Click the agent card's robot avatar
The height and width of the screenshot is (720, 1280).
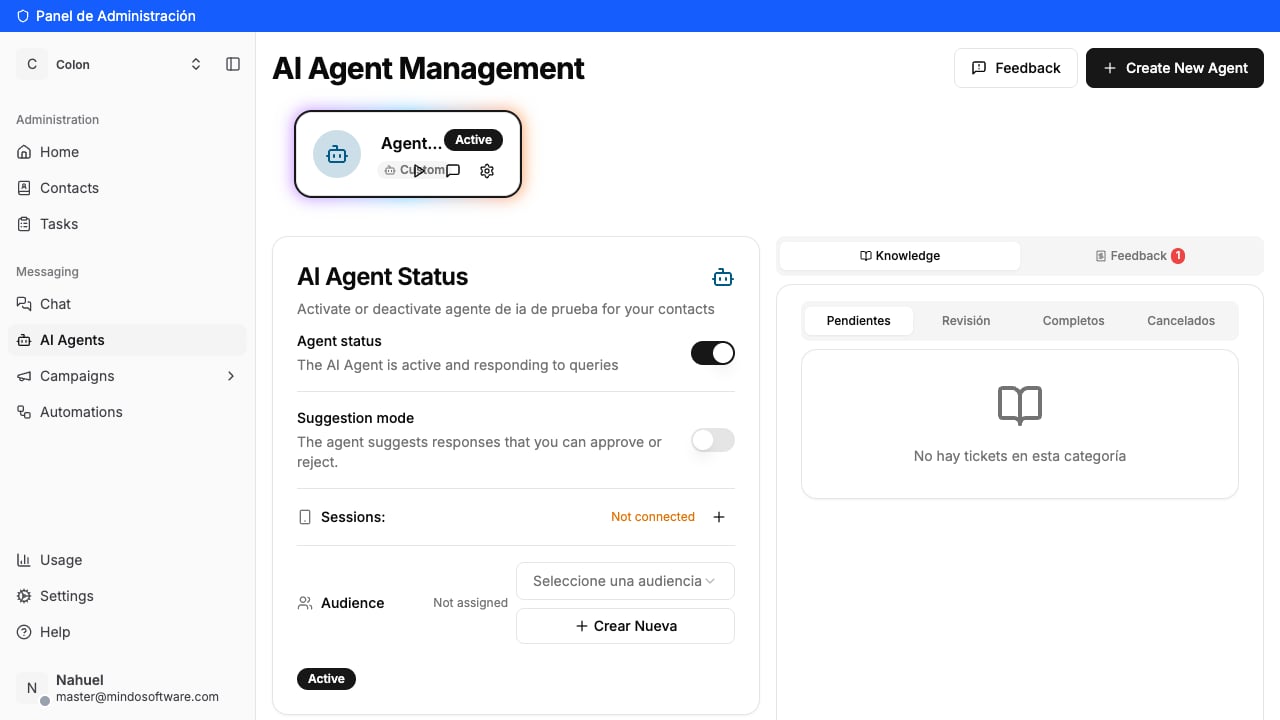(x=337, y=154)
